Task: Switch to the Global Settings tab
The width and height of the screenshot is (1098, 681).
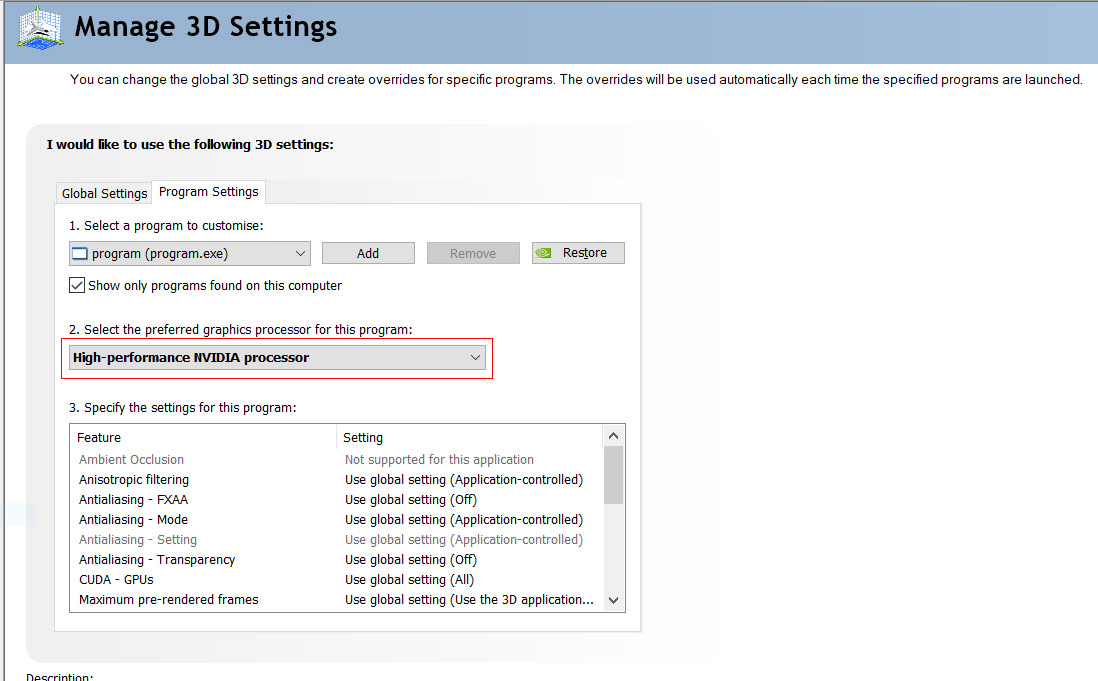Action: 104,193
